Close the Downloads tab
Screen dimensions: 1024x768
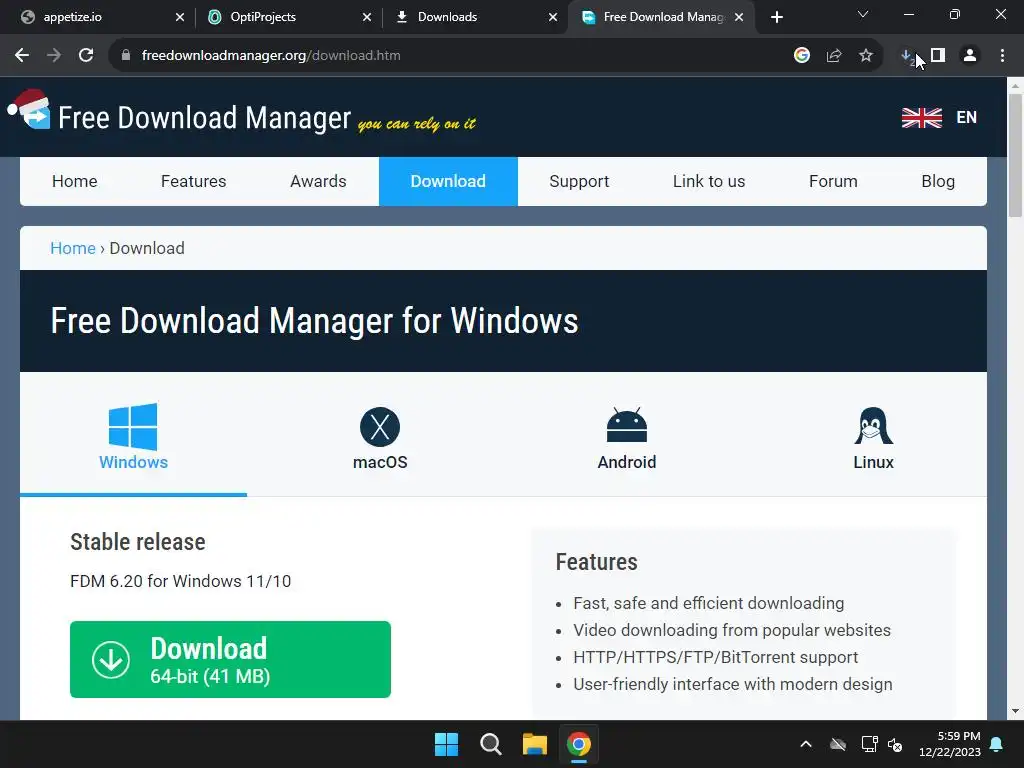pyautogui.click(x=553, y=17)
